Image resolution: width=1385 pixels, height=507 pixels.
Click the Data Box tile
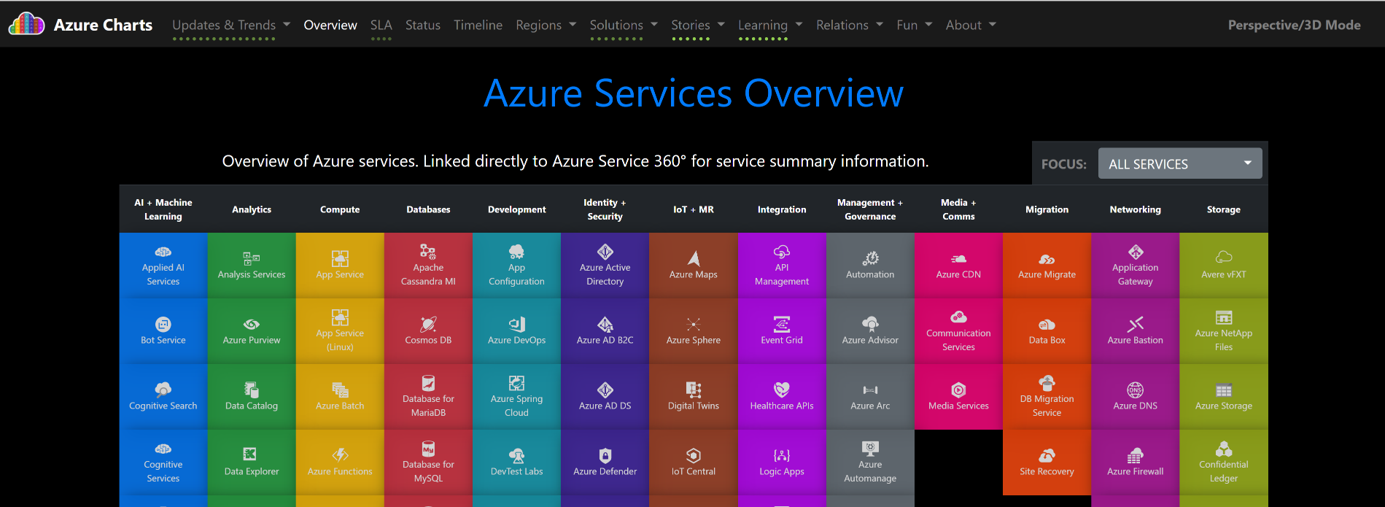pos(1047,331)
